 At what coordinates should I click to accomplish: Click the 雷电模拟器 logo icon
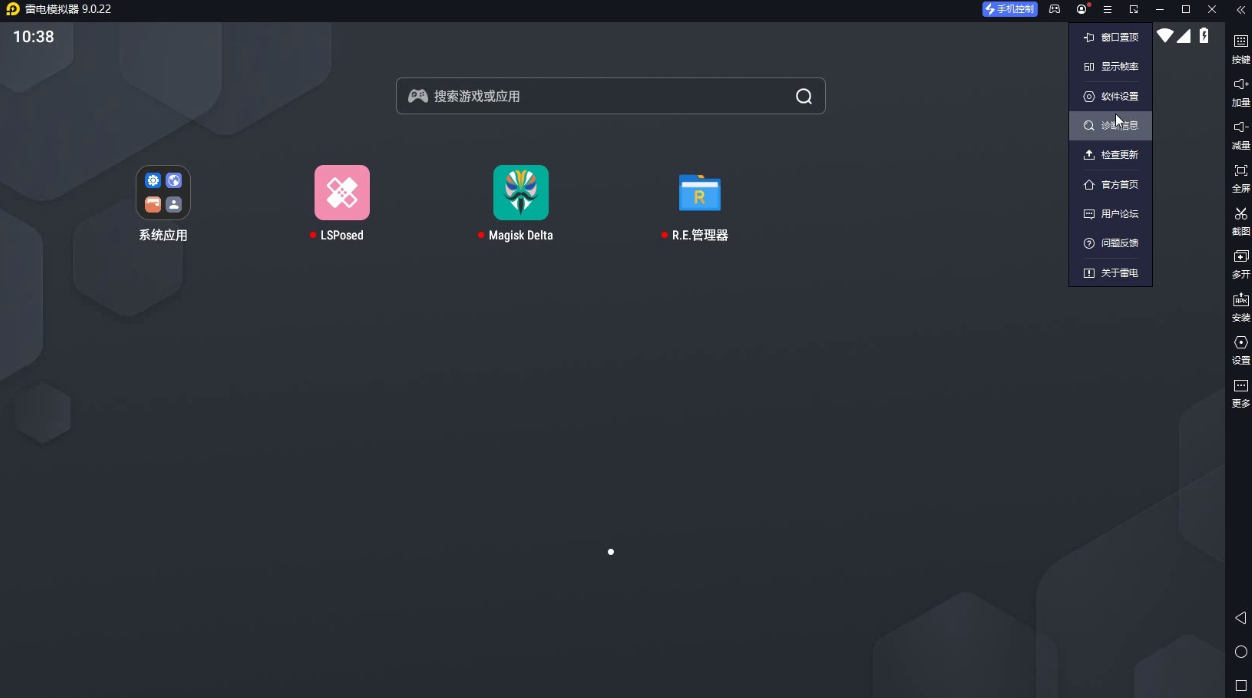click(x=12, y=9)
